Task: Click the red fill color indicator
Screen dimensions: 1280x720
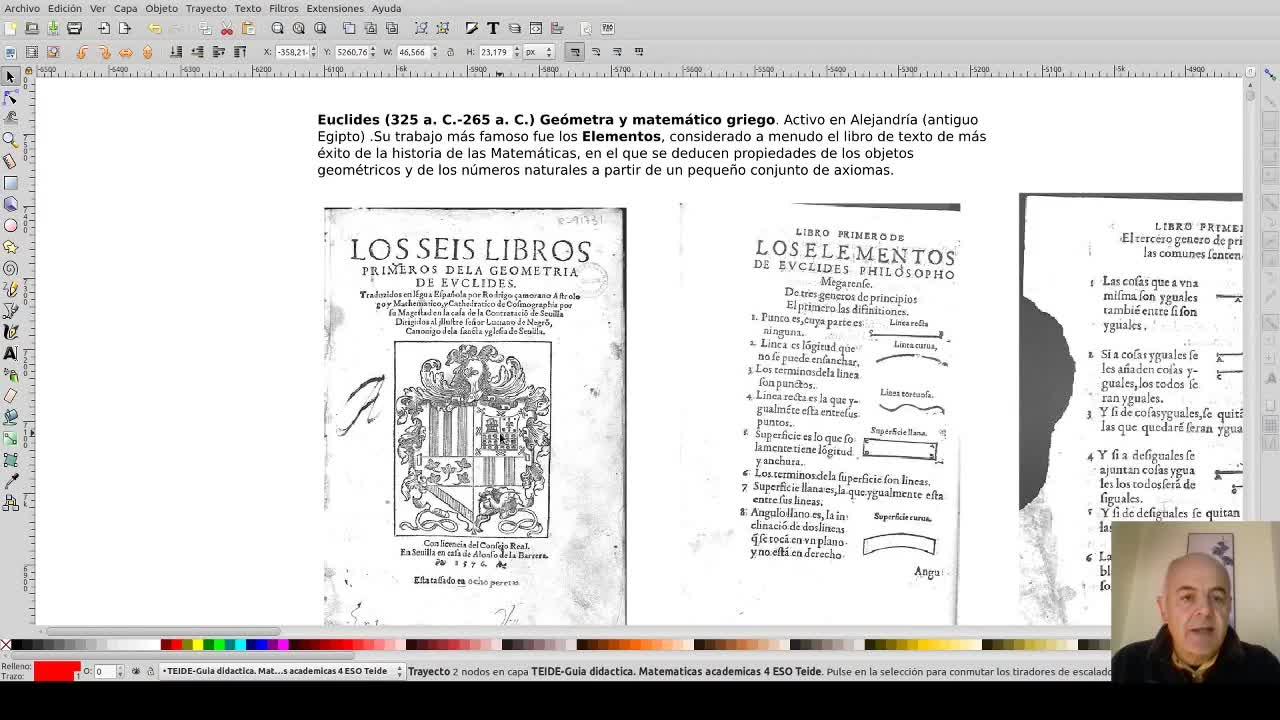Action: coord(57,671)
